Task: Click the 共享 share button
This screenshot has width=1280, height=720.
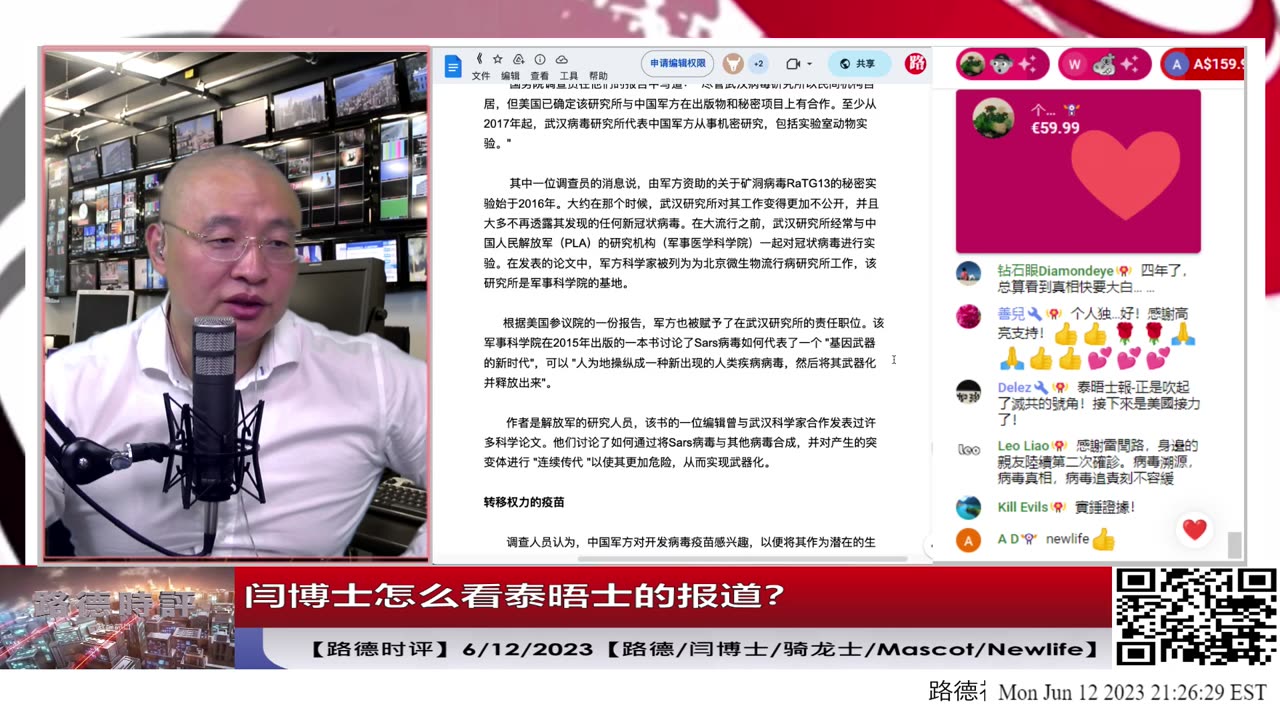Action: coord(859,63)
